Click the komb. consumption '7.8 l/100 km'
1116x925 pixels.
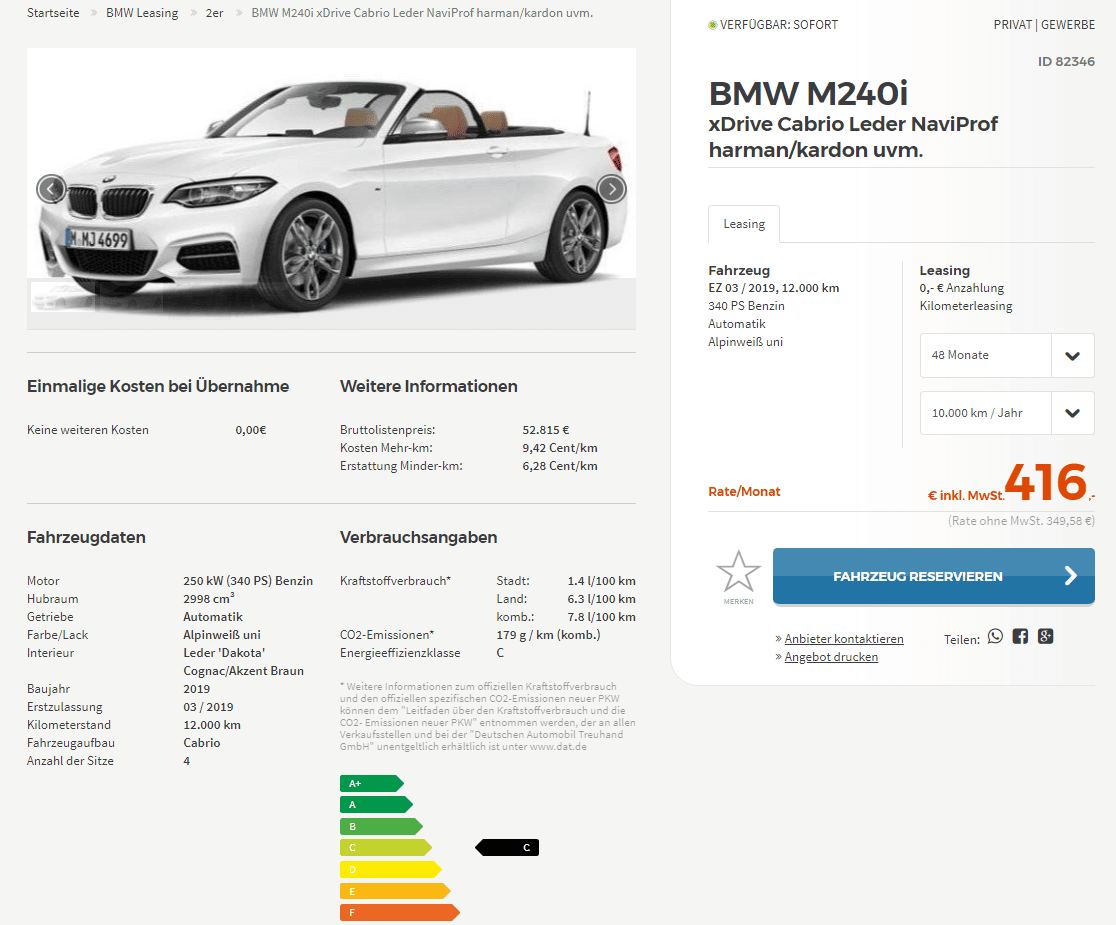601,617
